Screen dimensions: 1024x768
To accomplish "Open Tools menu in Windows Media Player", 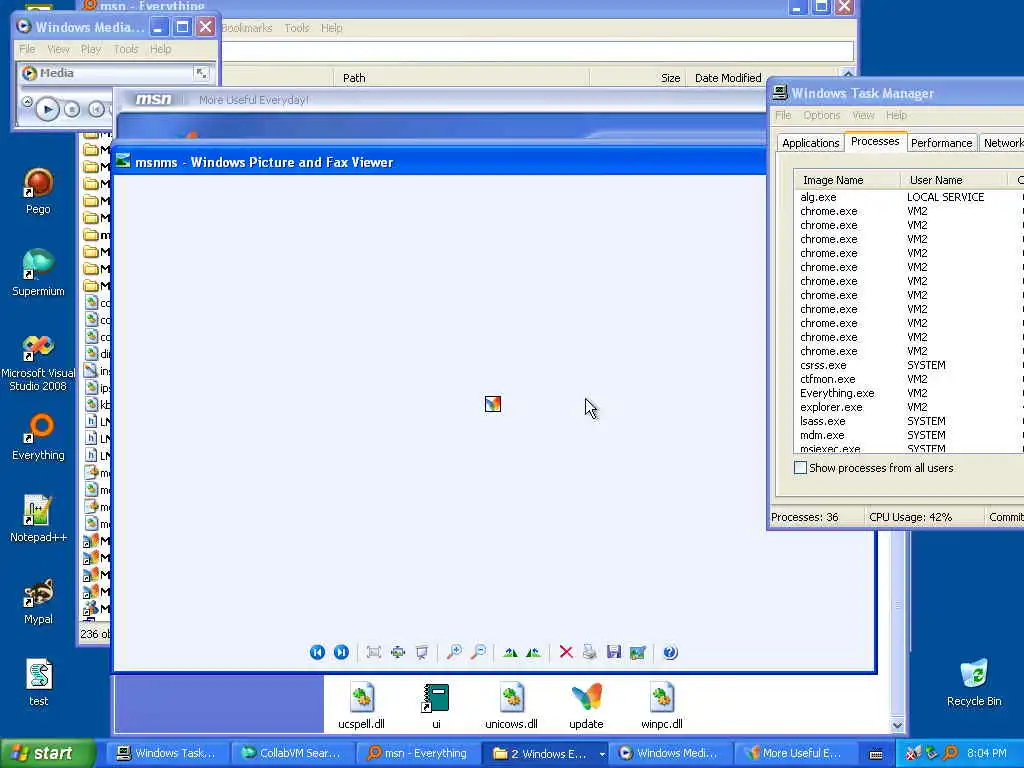I will click(125, 49).
